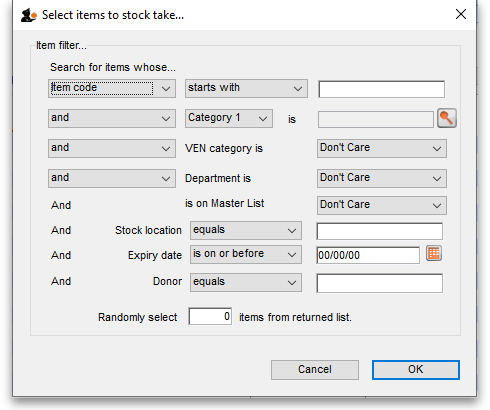Click the Stock location text field
This screenshot has width=490, height=410.
(380, 231)
